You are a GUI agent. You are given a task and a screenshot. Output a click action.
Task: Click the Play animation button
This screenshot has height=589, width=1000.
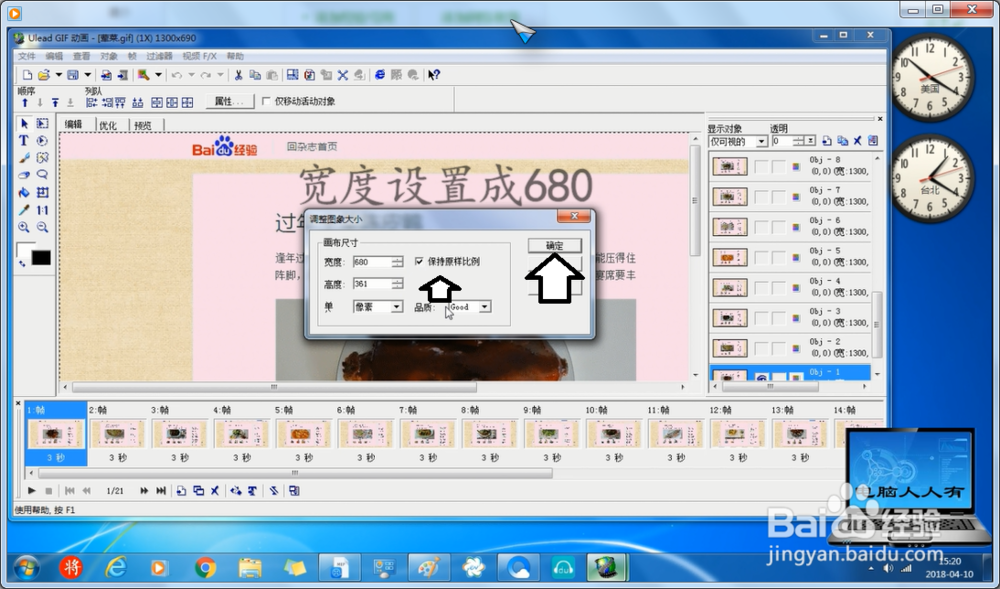point(31,491)
